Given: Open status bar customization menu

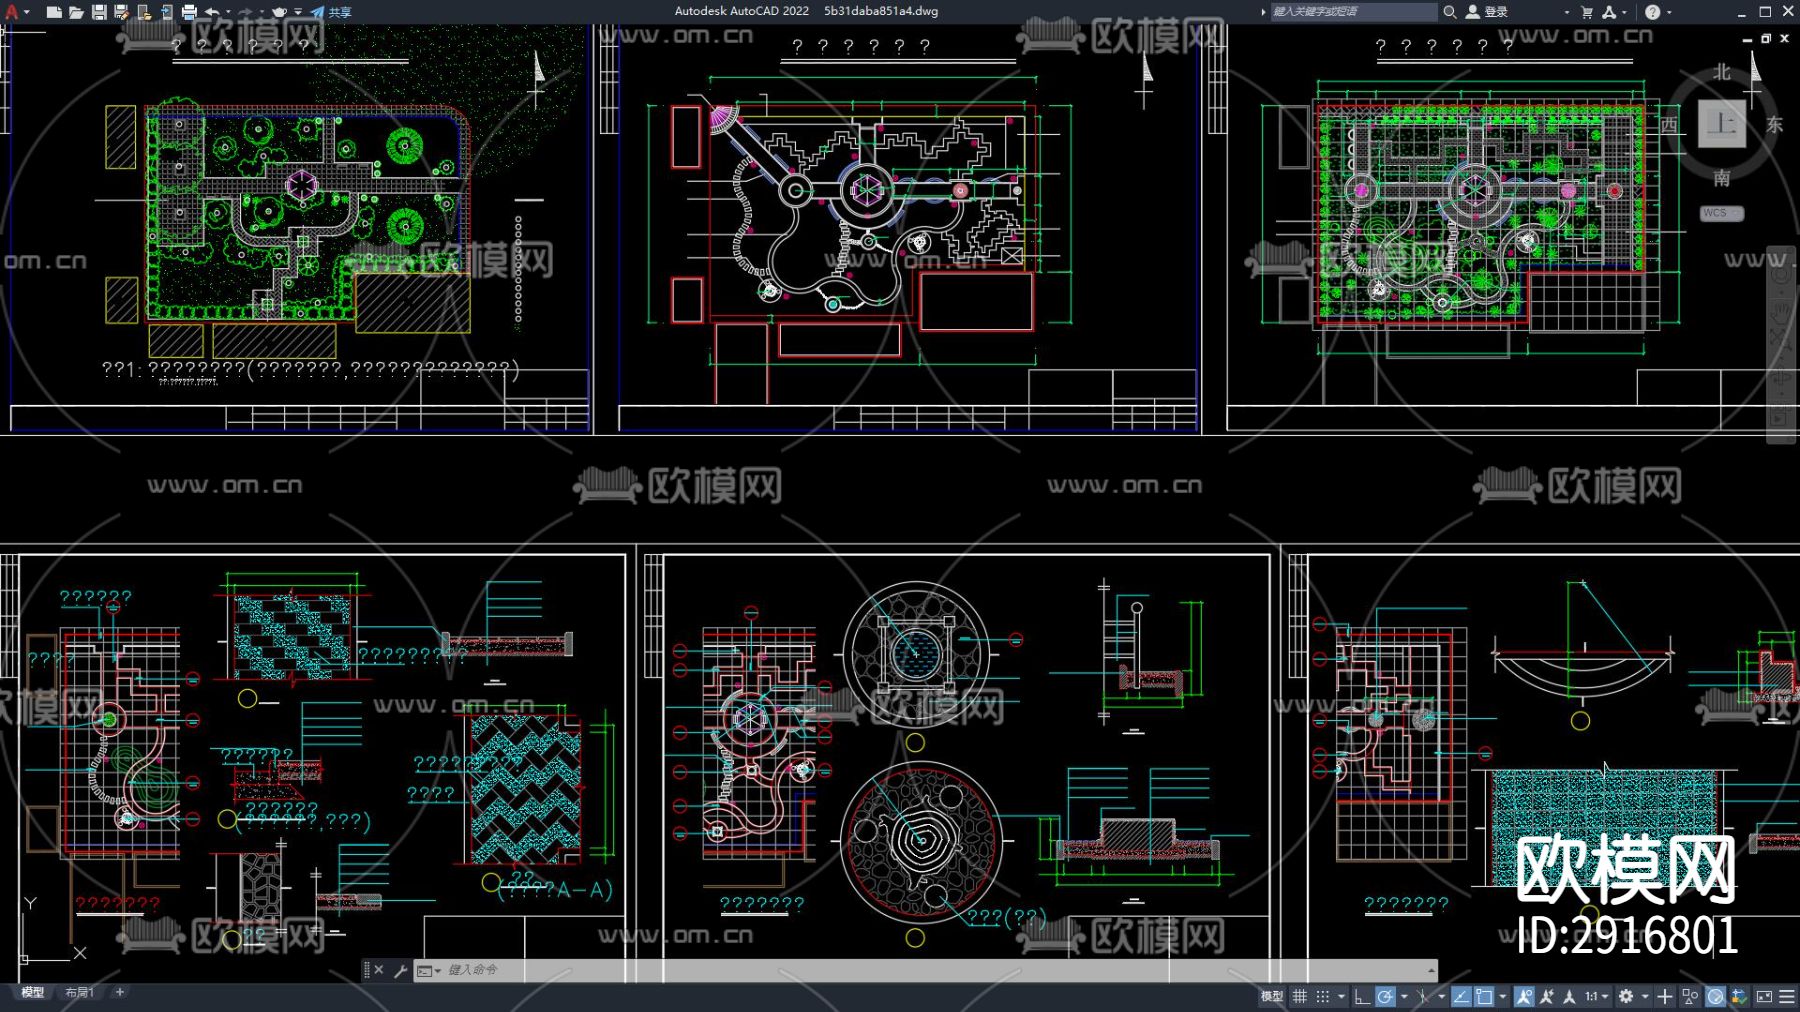Looking at the screenshot, I should tap(1786, 996).
